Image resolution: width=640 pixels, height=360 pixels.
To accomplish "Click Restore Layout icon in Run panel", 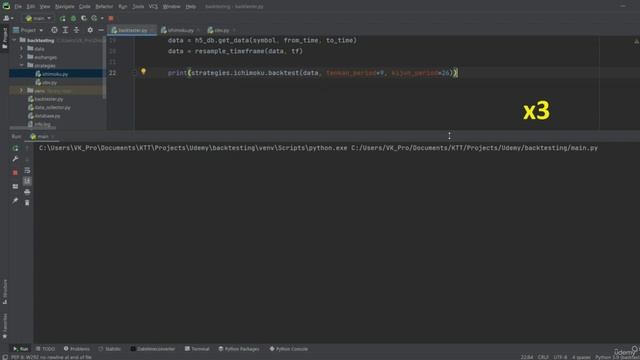I will tap(15, 187).
